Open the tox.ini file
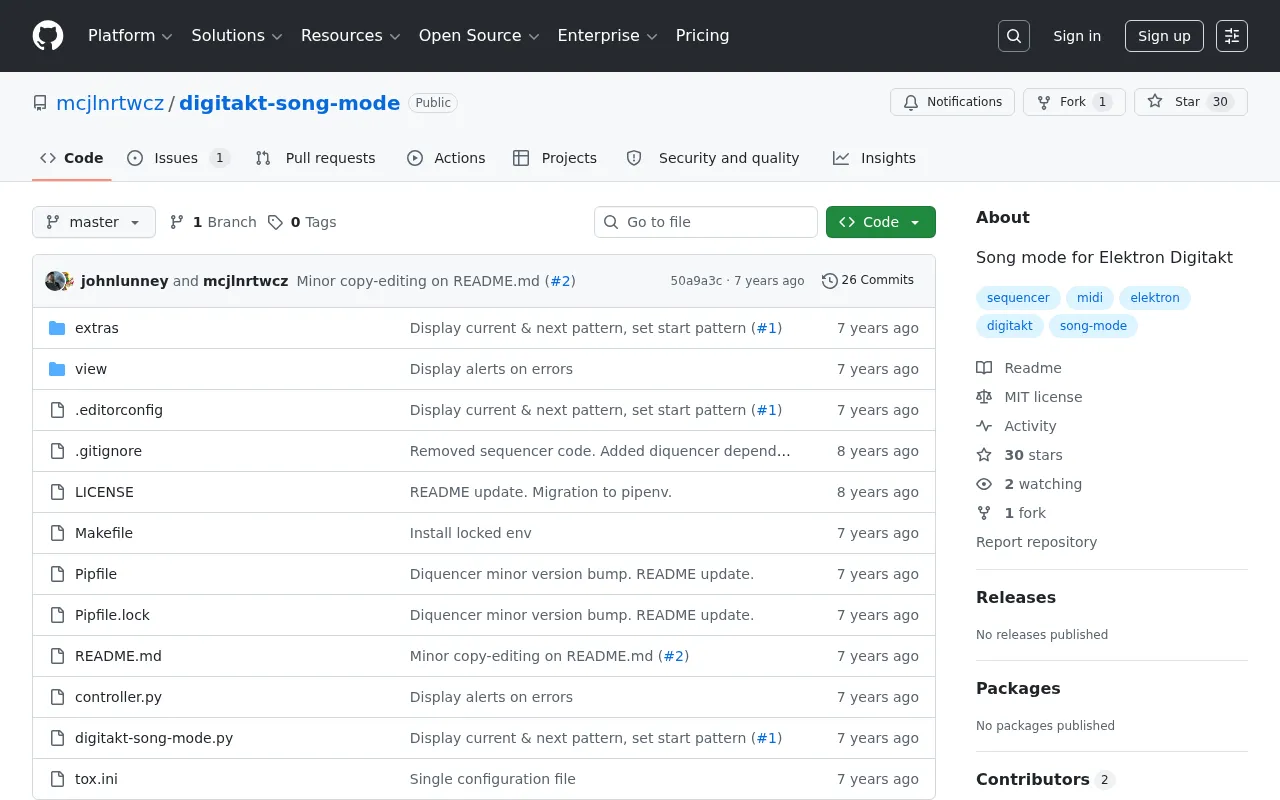Viewport: 1280px width, 800px height. tap(96, 779)
